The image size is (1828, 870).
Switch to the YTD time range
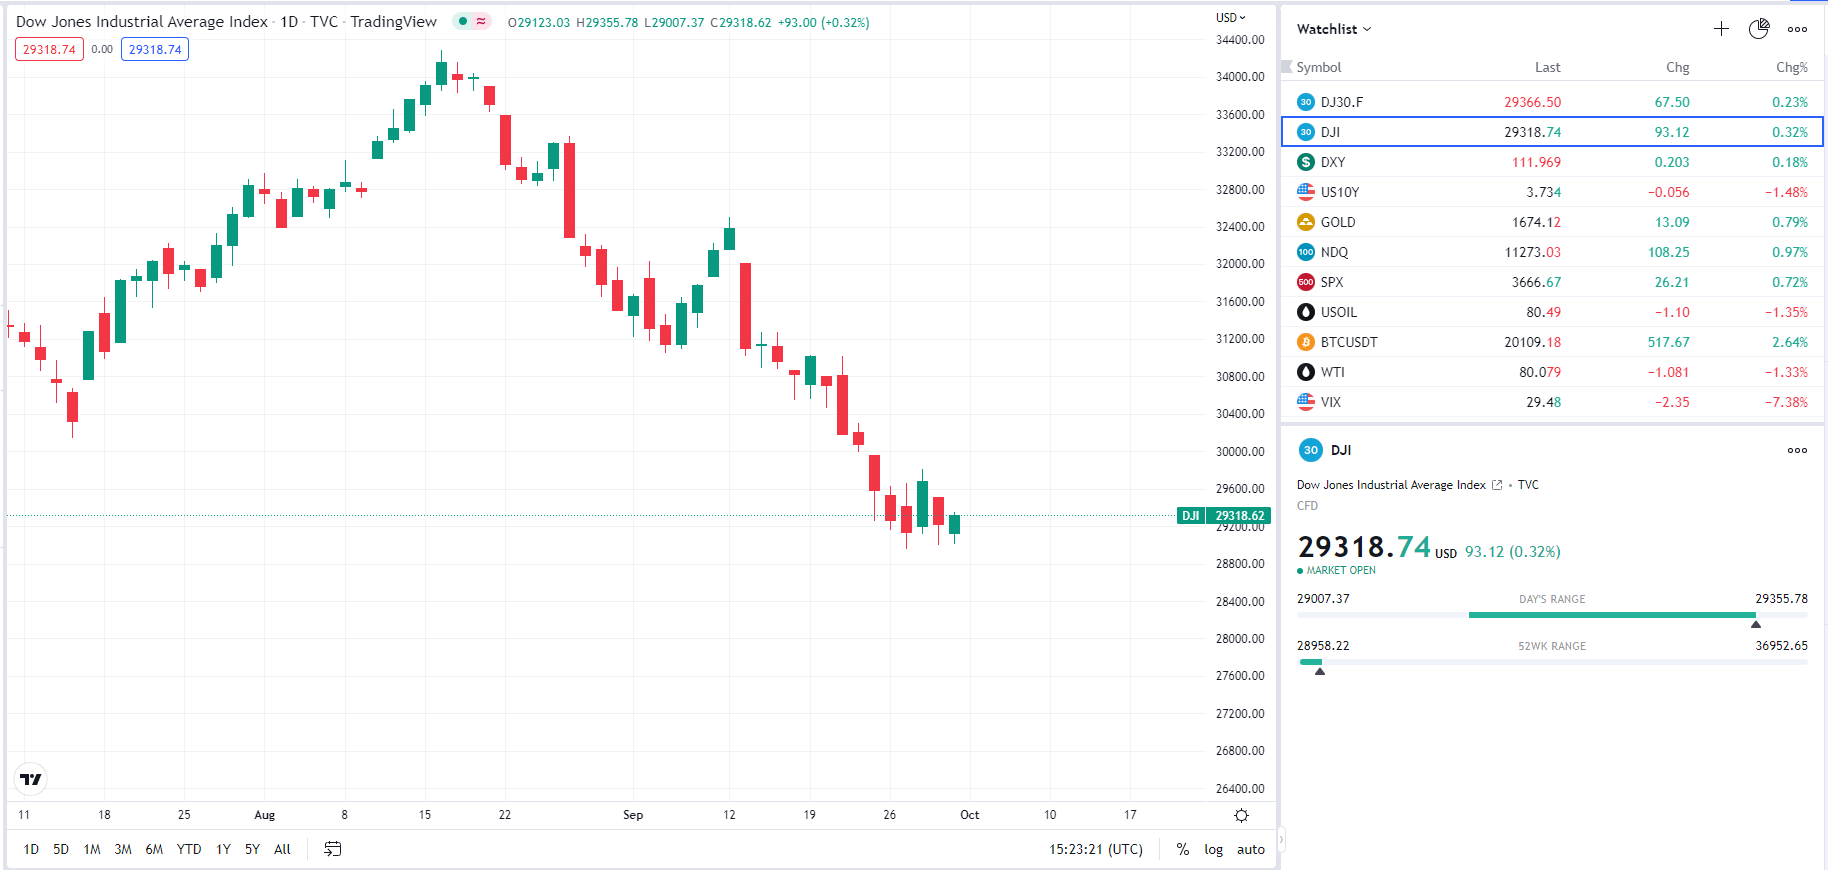188,849
